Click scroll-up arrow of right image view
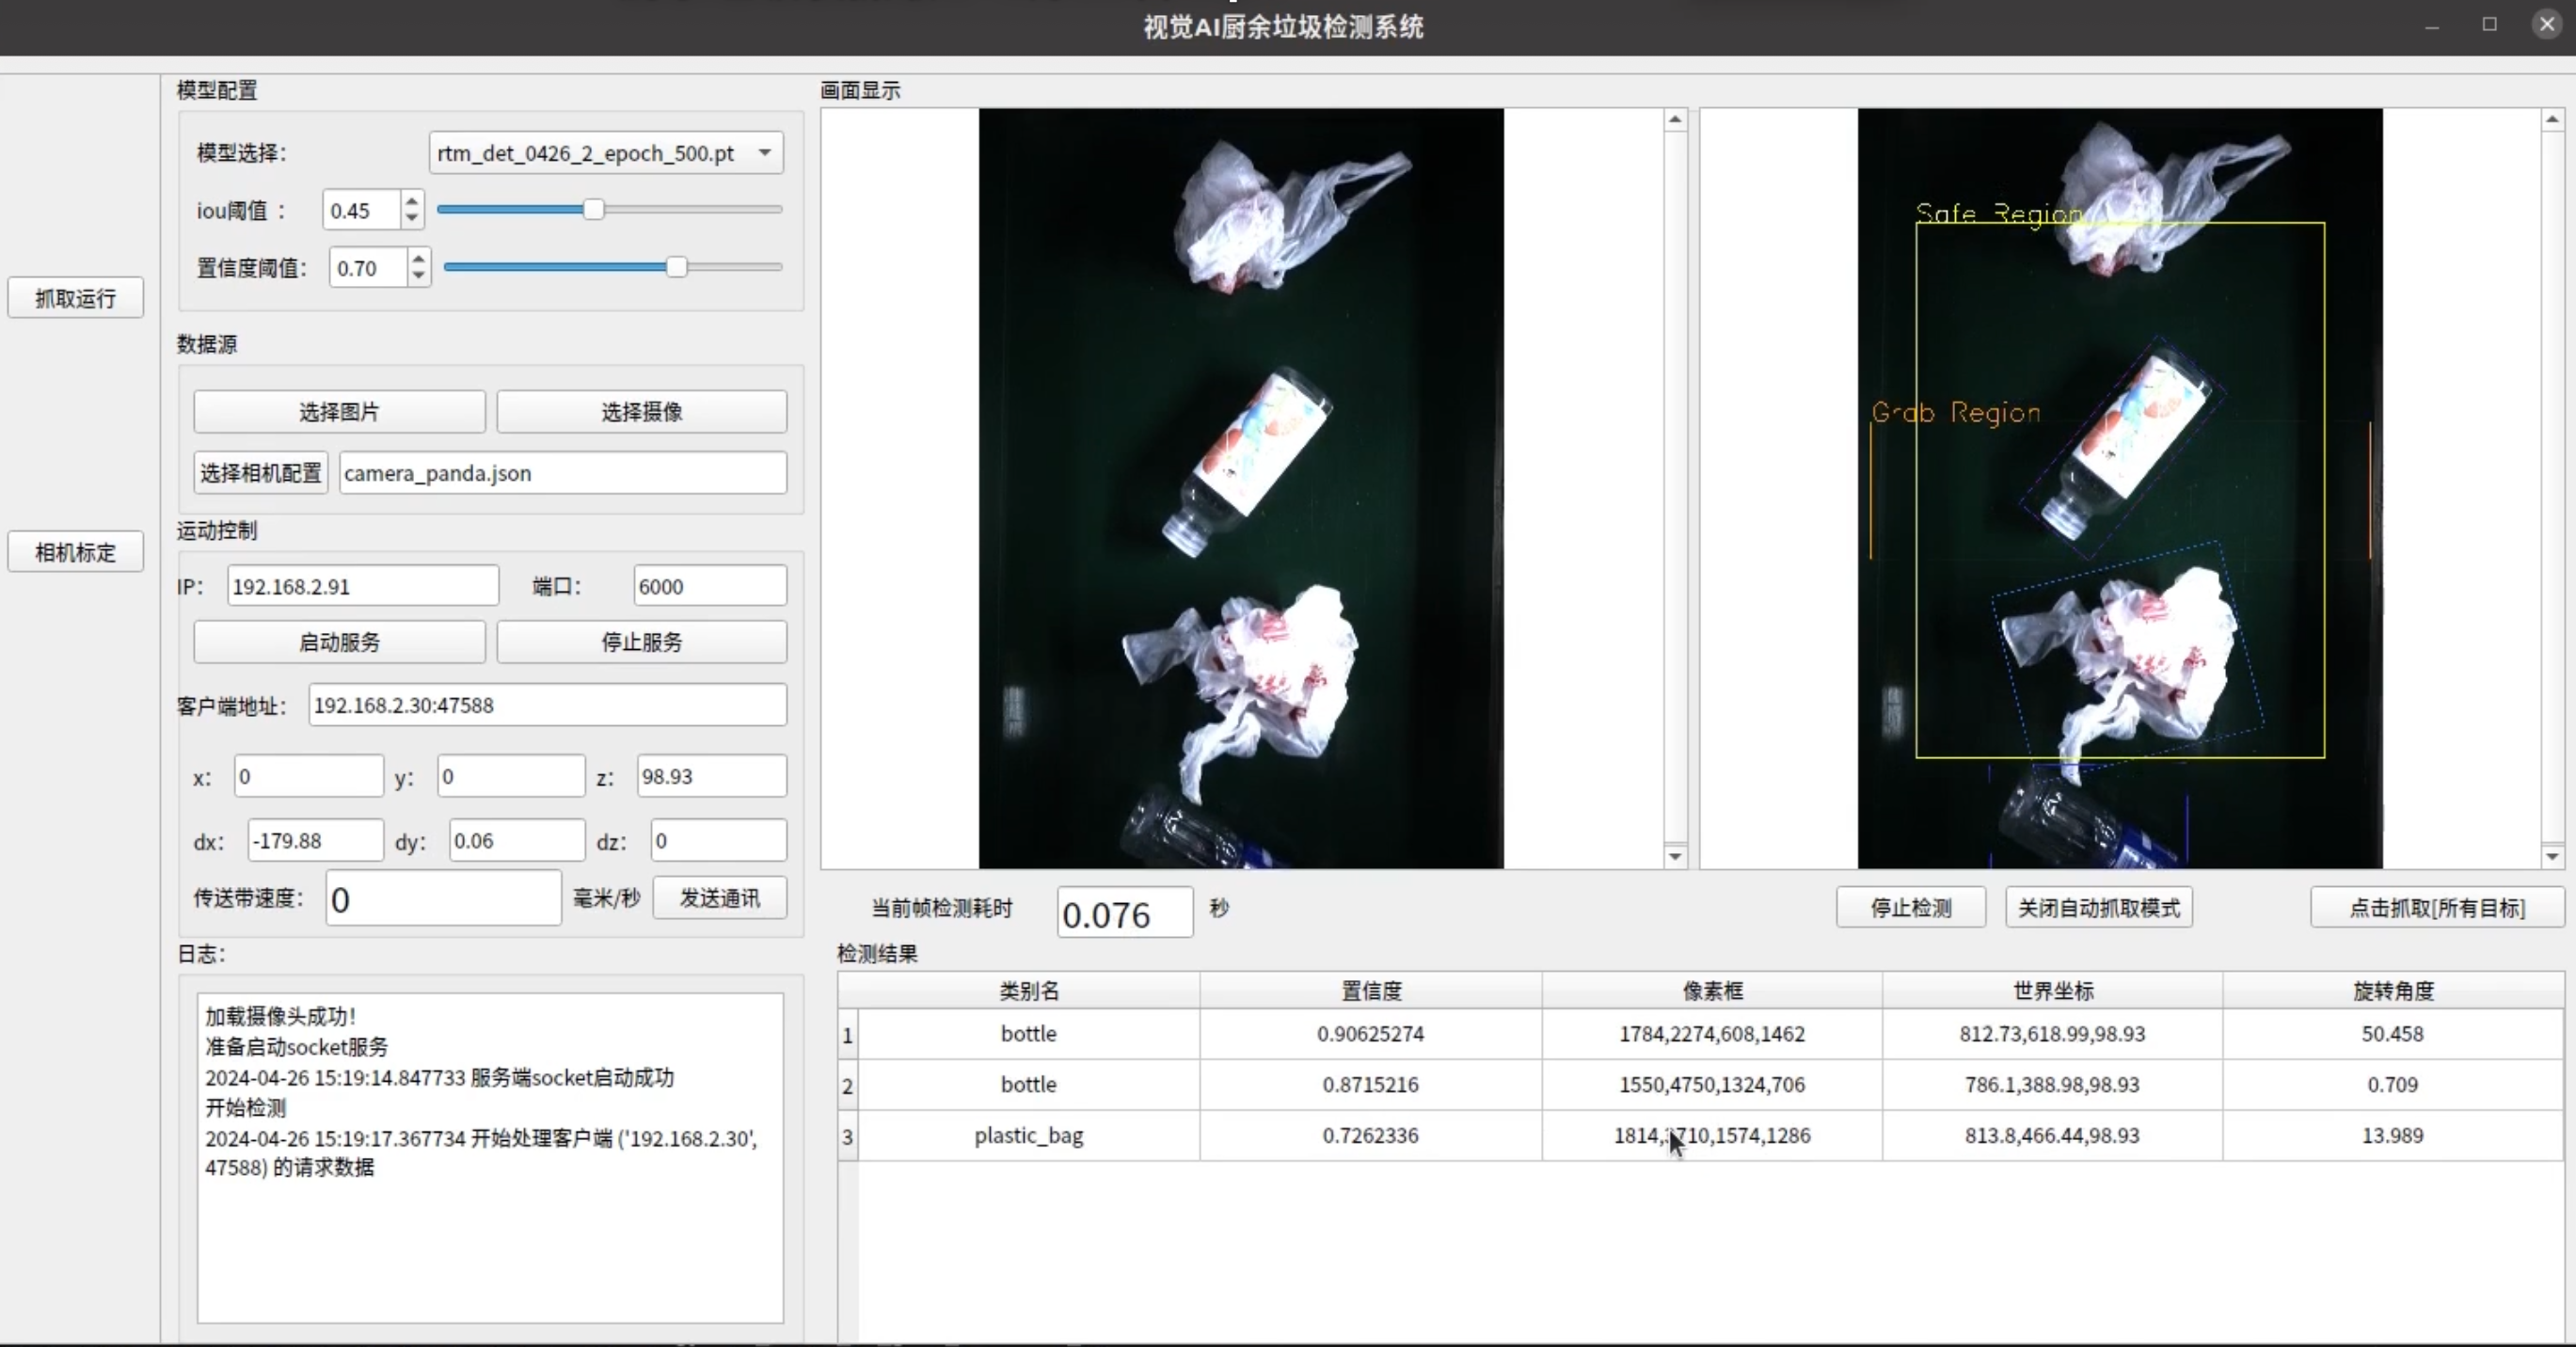 pos(2552,120)
